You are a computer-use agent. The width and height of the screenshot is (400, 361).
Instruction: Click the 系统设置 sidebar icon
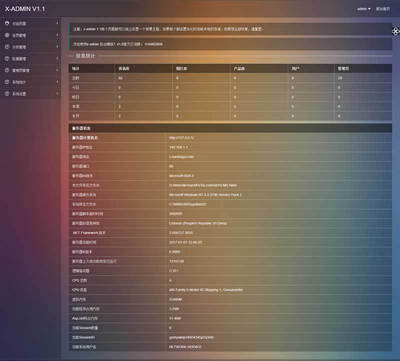click(7, 94)
